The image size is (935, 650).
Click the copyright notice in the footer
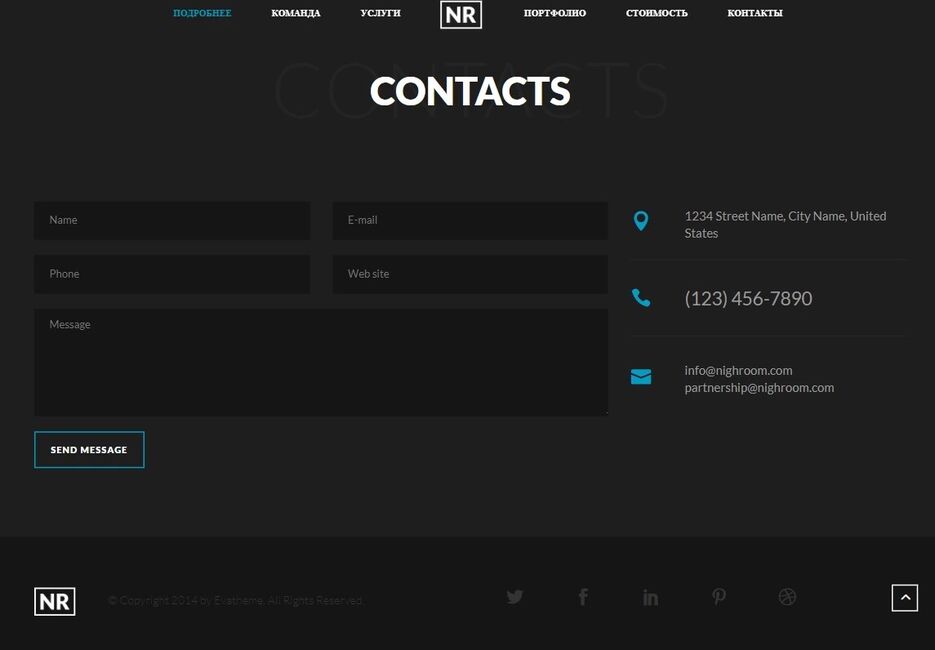(x=236, y=601)
